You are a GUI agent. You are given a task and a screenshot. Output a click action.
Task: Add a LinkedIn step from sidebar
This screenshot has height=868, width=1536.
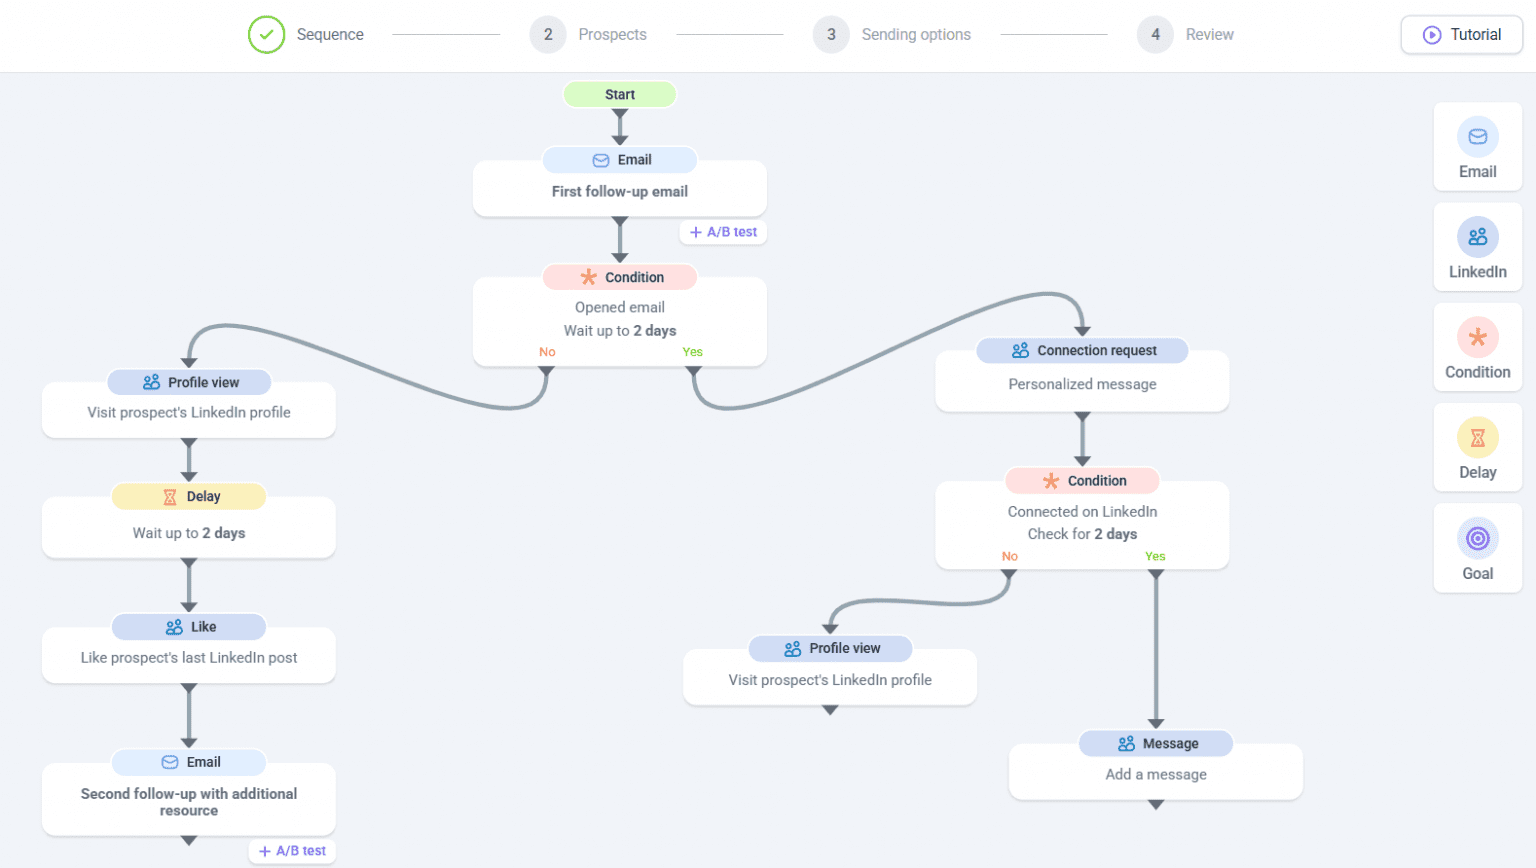pos(1477,247)
